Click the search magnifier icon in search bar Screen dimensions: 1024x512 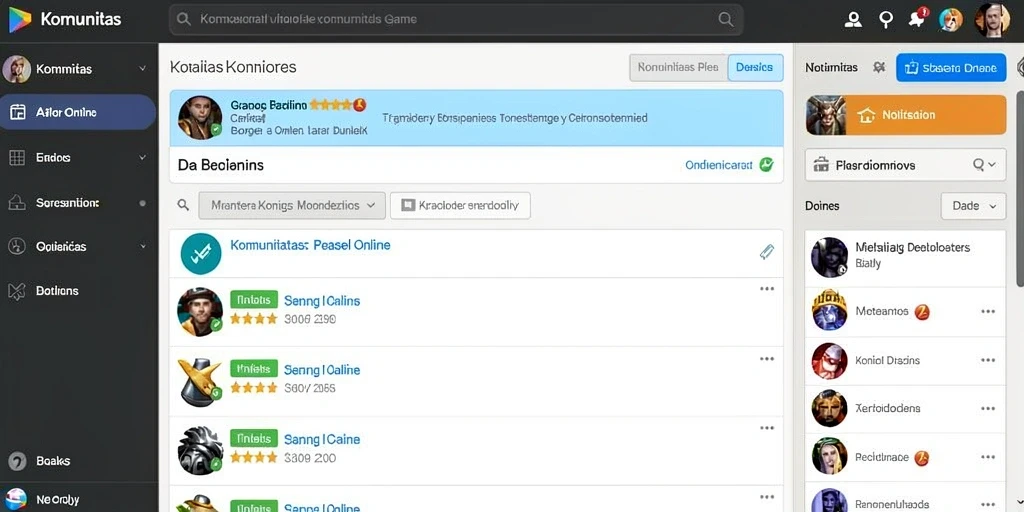726,20
